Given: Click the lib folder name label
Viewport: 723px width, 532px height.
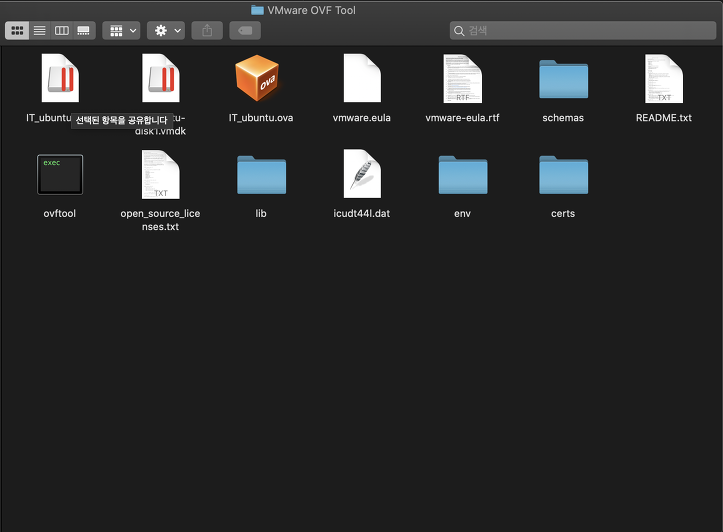Looking at the screenshot, I should point(261,213).
